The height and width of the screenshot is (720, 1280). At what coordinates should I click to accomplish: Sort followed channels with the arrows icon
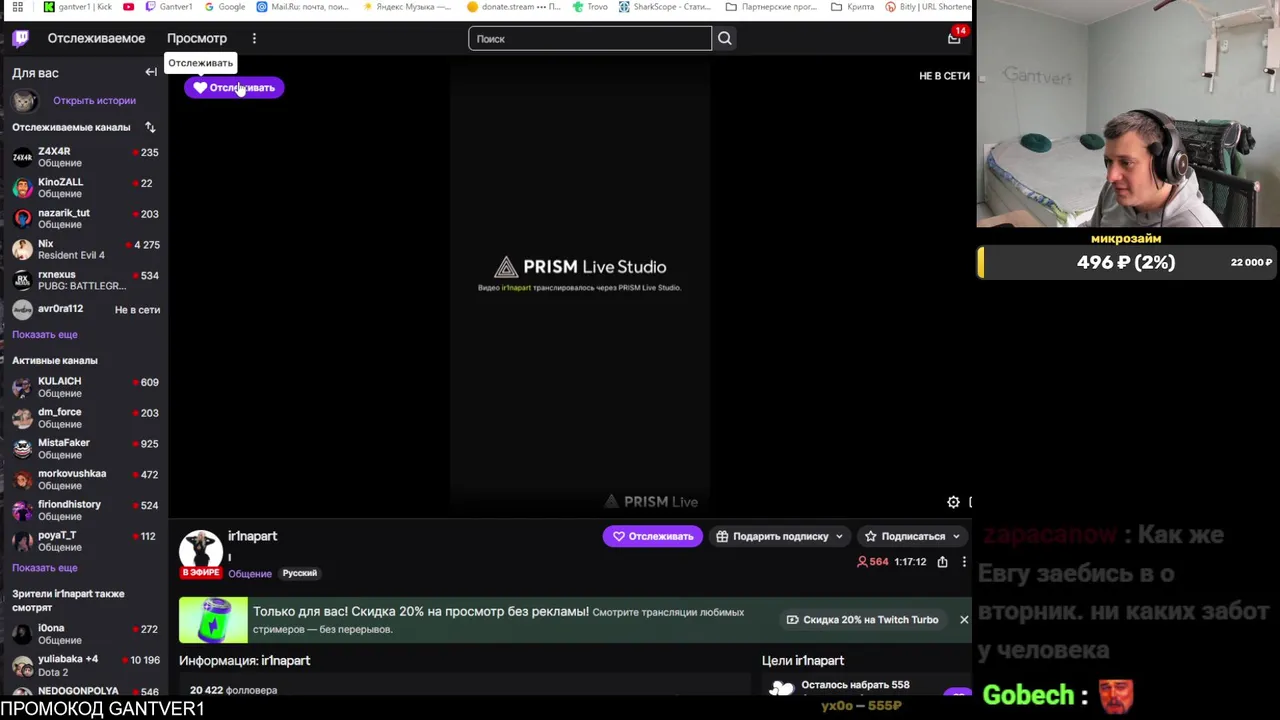coord(150,127)
